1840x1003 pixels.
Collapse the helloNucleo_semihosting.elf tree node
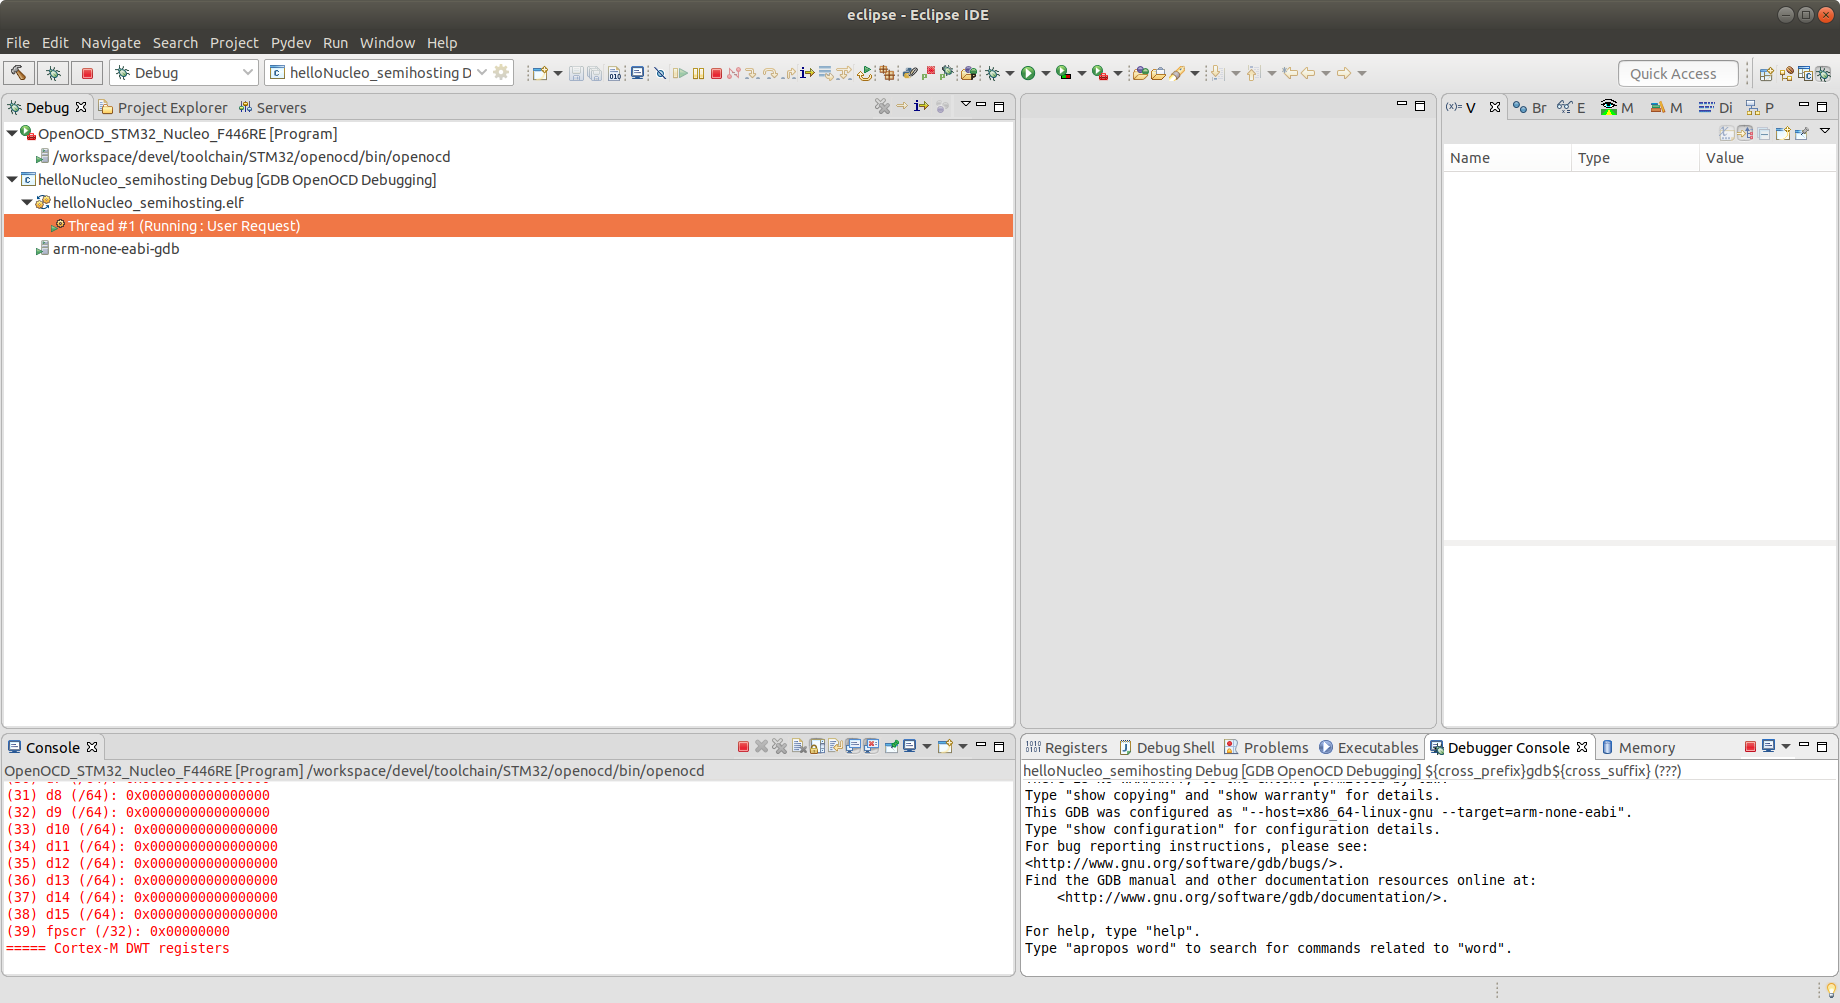coord(27,202)
